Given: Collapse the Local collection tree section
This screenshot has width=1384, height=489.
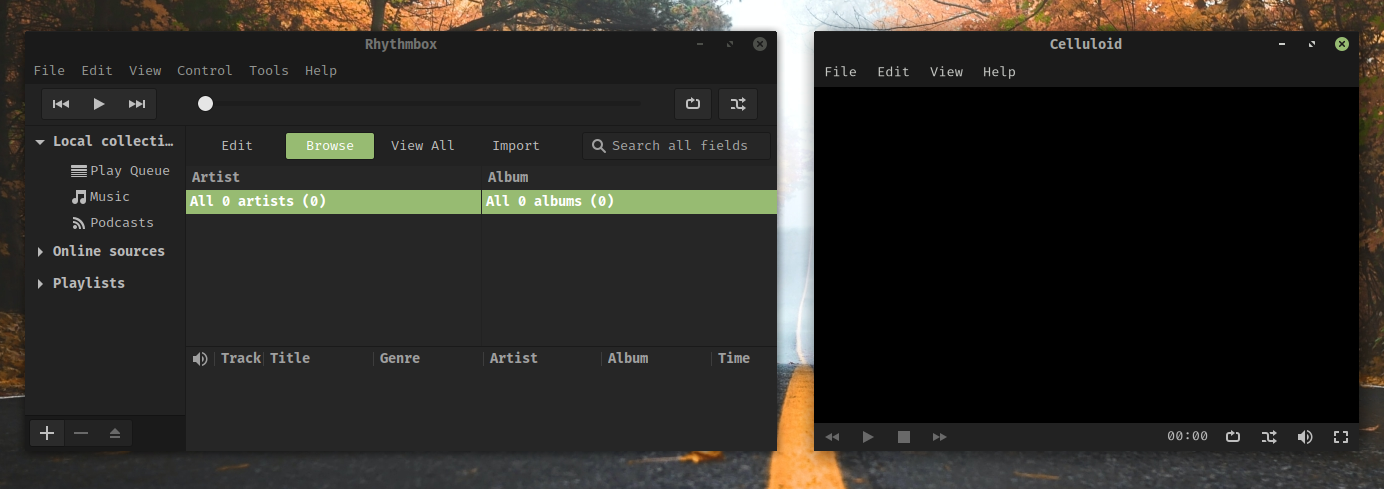Looking at the screenshot, I should 40,142.
